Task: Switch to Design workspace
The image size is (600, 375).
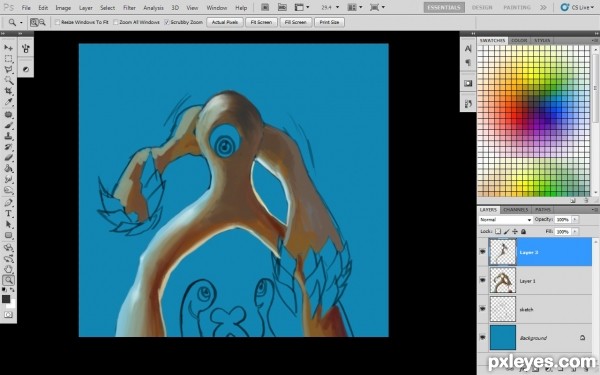Action: 482,7
